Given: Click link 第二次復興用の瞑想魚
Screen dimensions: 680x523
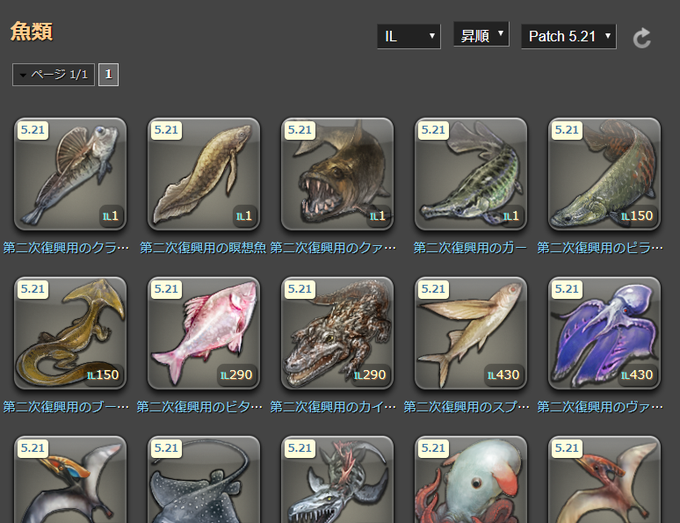Looking at the screenshot, I should click(203, 248).
